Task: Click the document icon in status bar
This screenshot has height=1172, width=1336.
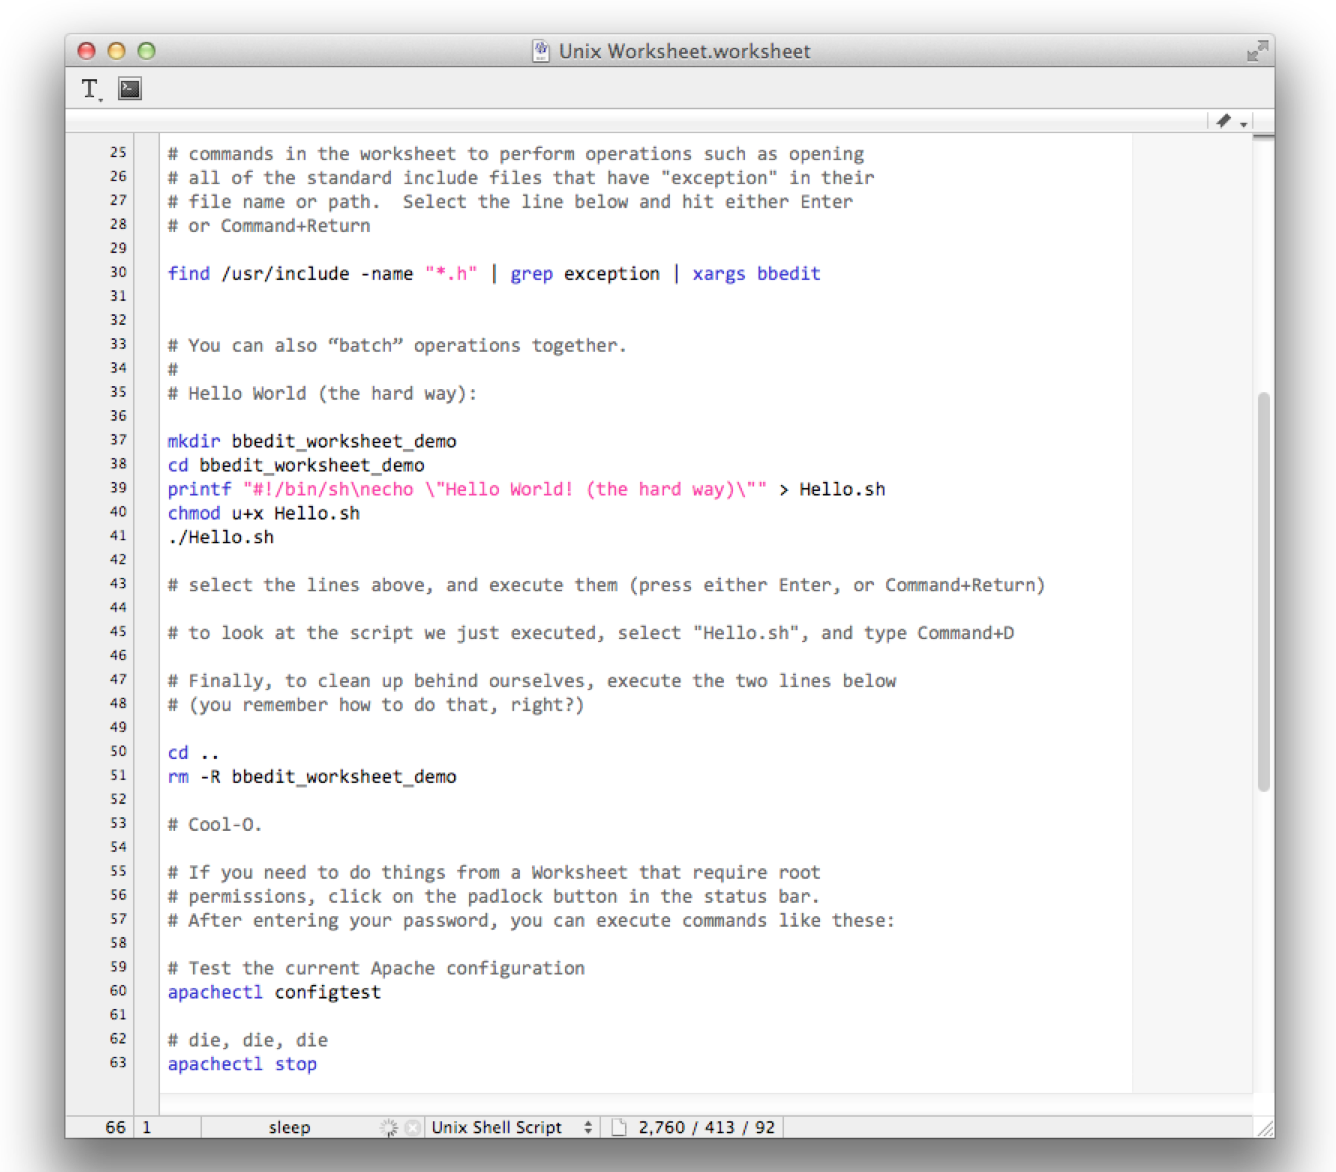Action: (x=619, y=1128)
